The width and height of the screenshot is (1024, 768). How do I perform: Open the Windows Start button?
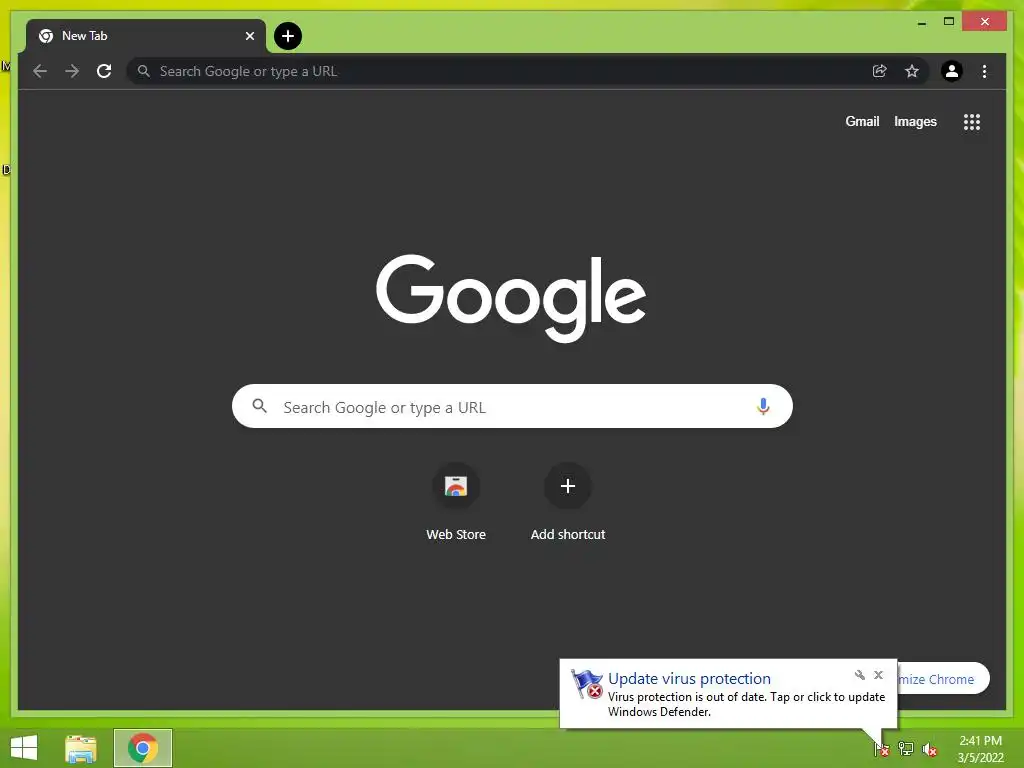(24, 748)
